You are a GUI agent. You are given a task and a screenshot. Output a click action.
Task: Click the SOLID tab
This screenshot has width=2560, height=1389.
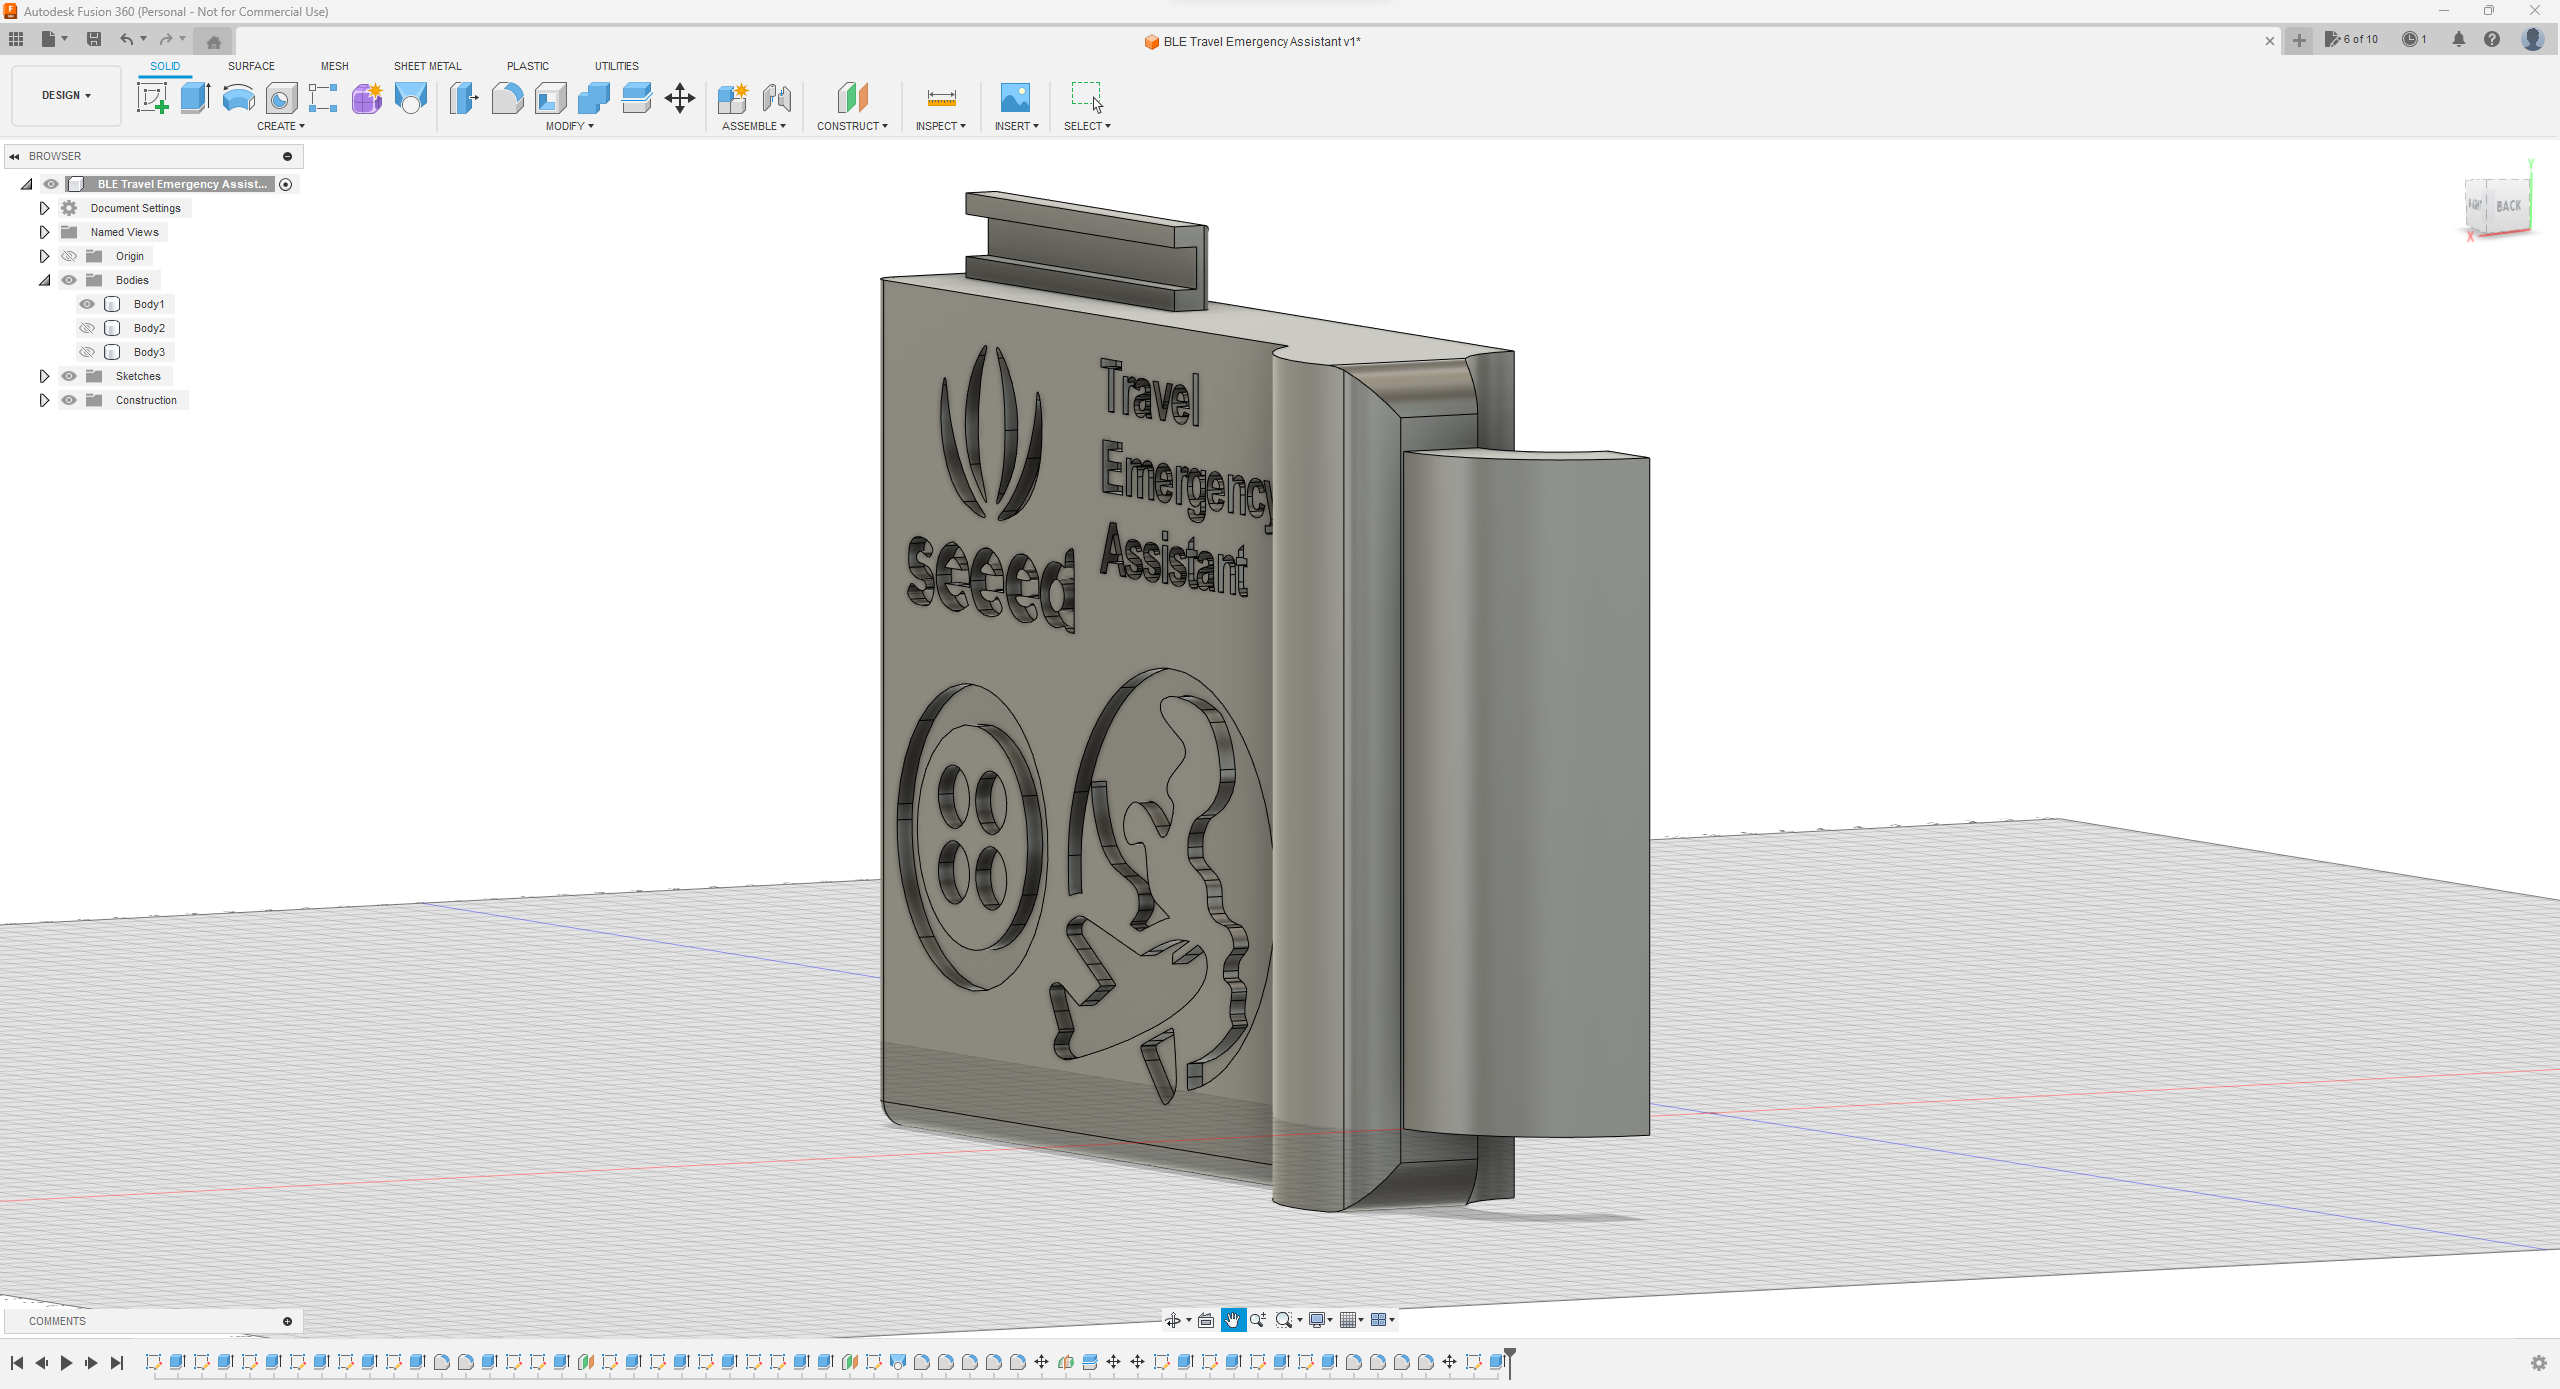pyautogui.click(x=166, y=65)
